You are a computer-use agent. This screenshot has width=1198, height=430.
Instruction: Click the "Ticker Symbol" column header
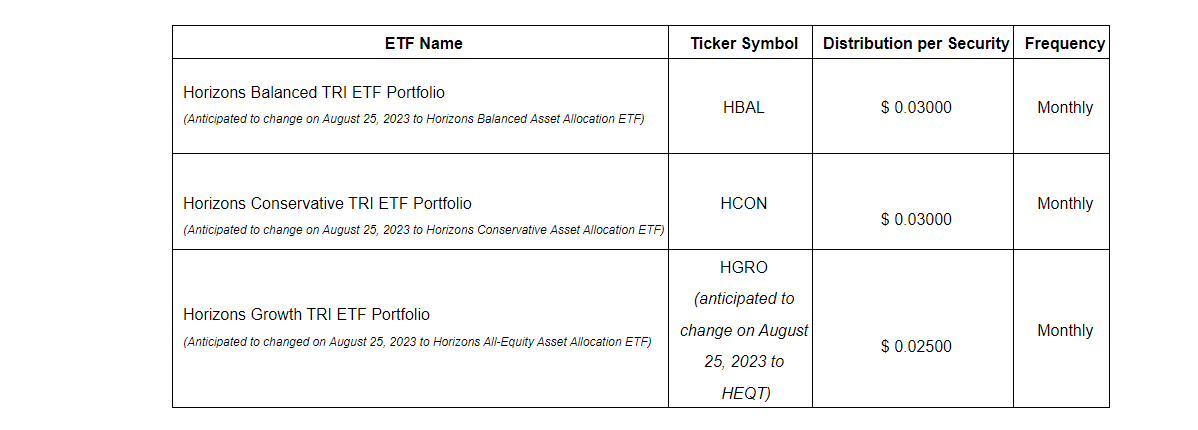tap(743, 43)
